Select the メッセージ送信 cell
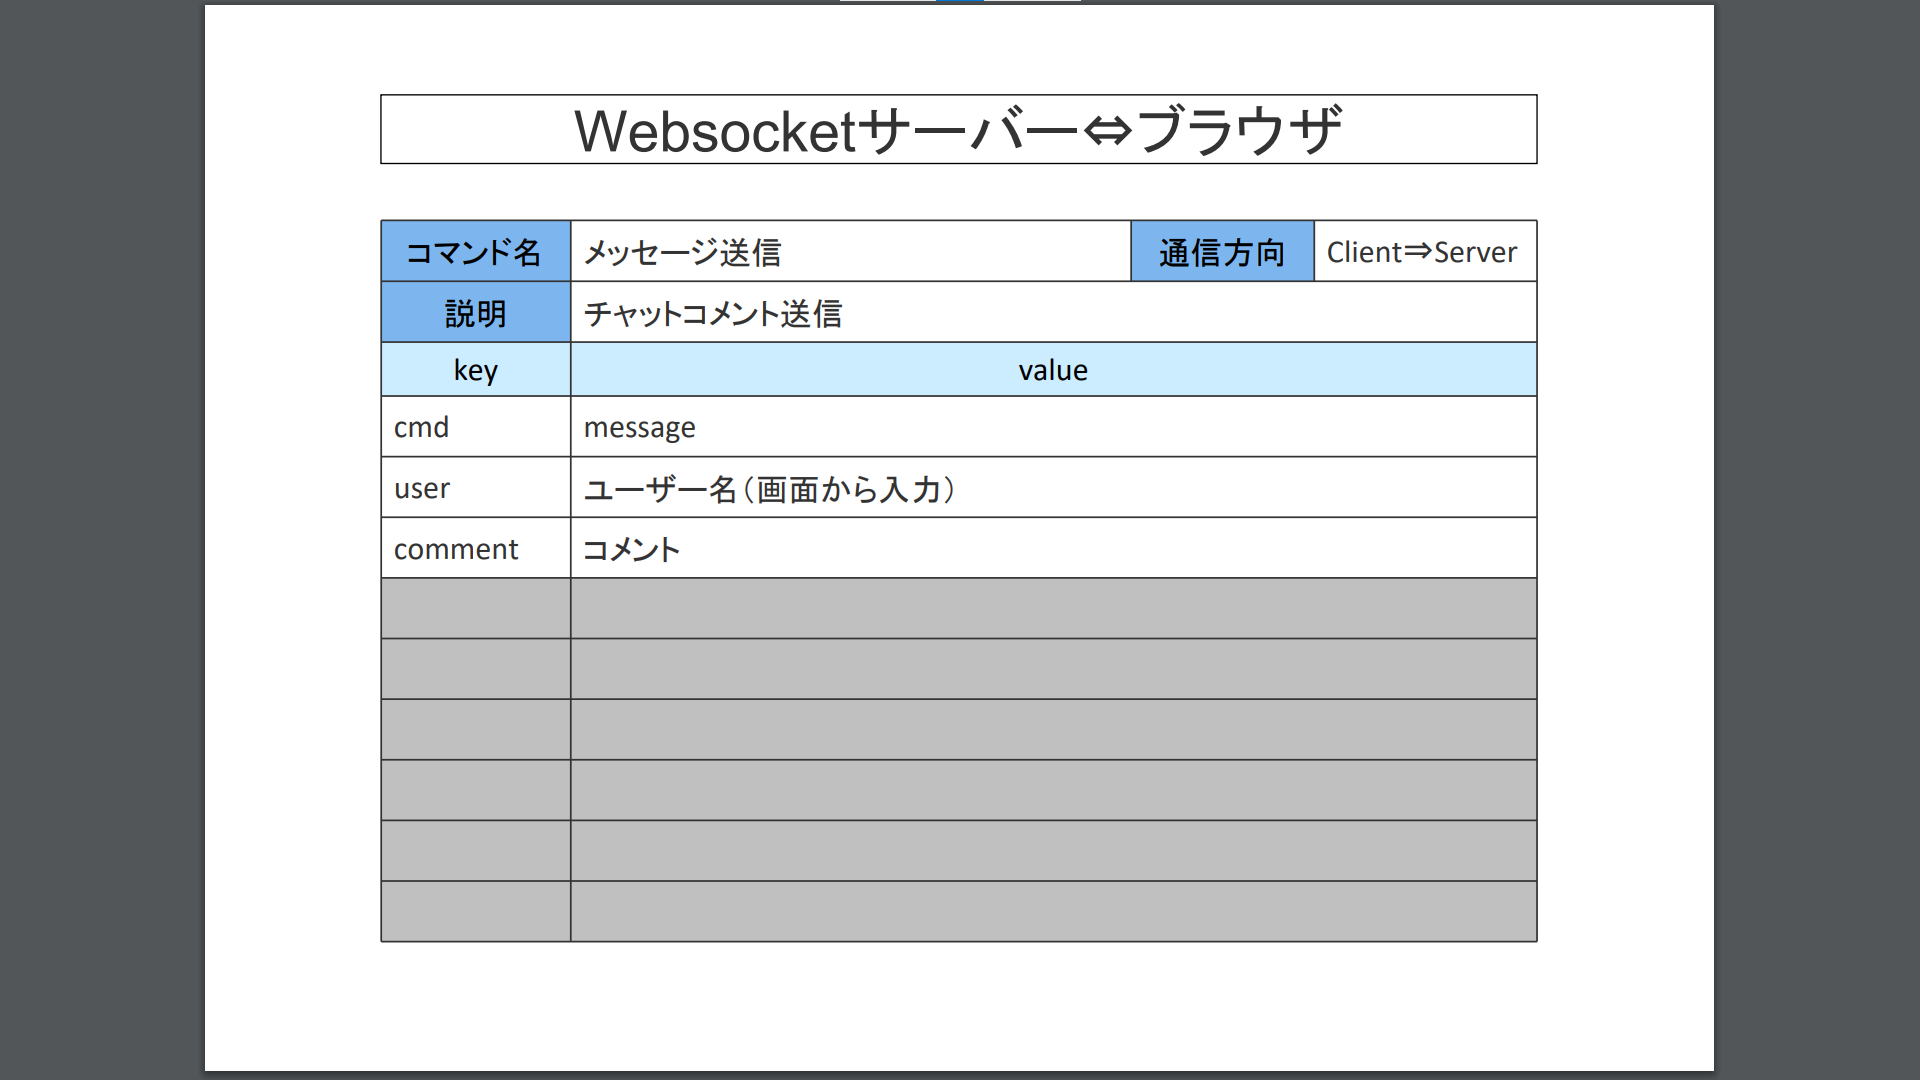This screenshot has height=1080, width=1920. [x=850, y=252]
